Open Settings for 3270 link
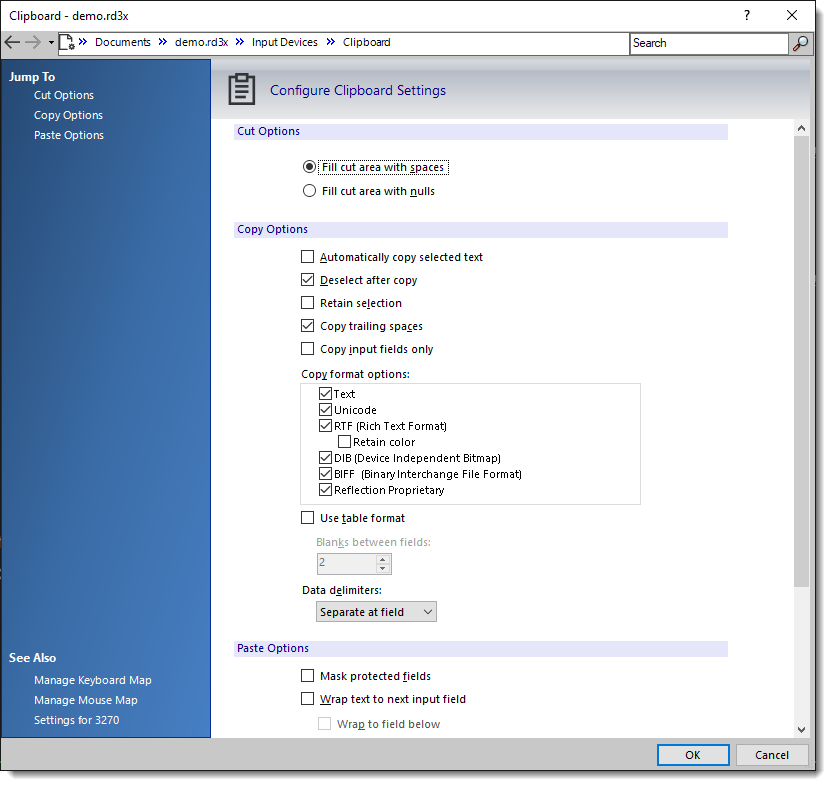The image size is (831, 786). pyautogui.click(x=76, y=720)
